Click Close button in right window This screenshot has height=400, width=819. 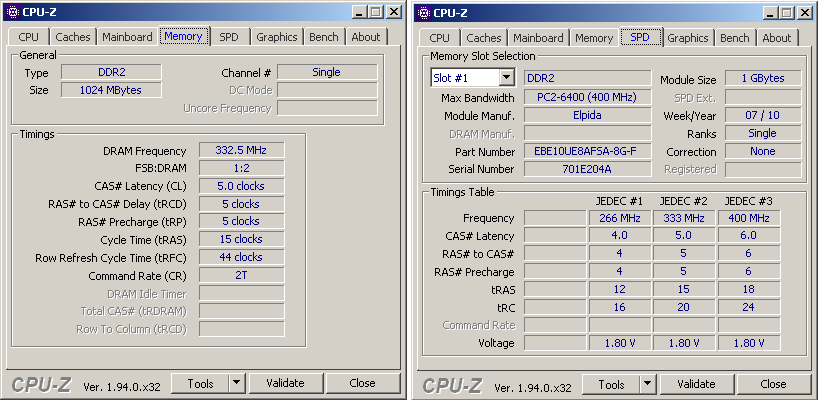(774, 385)
